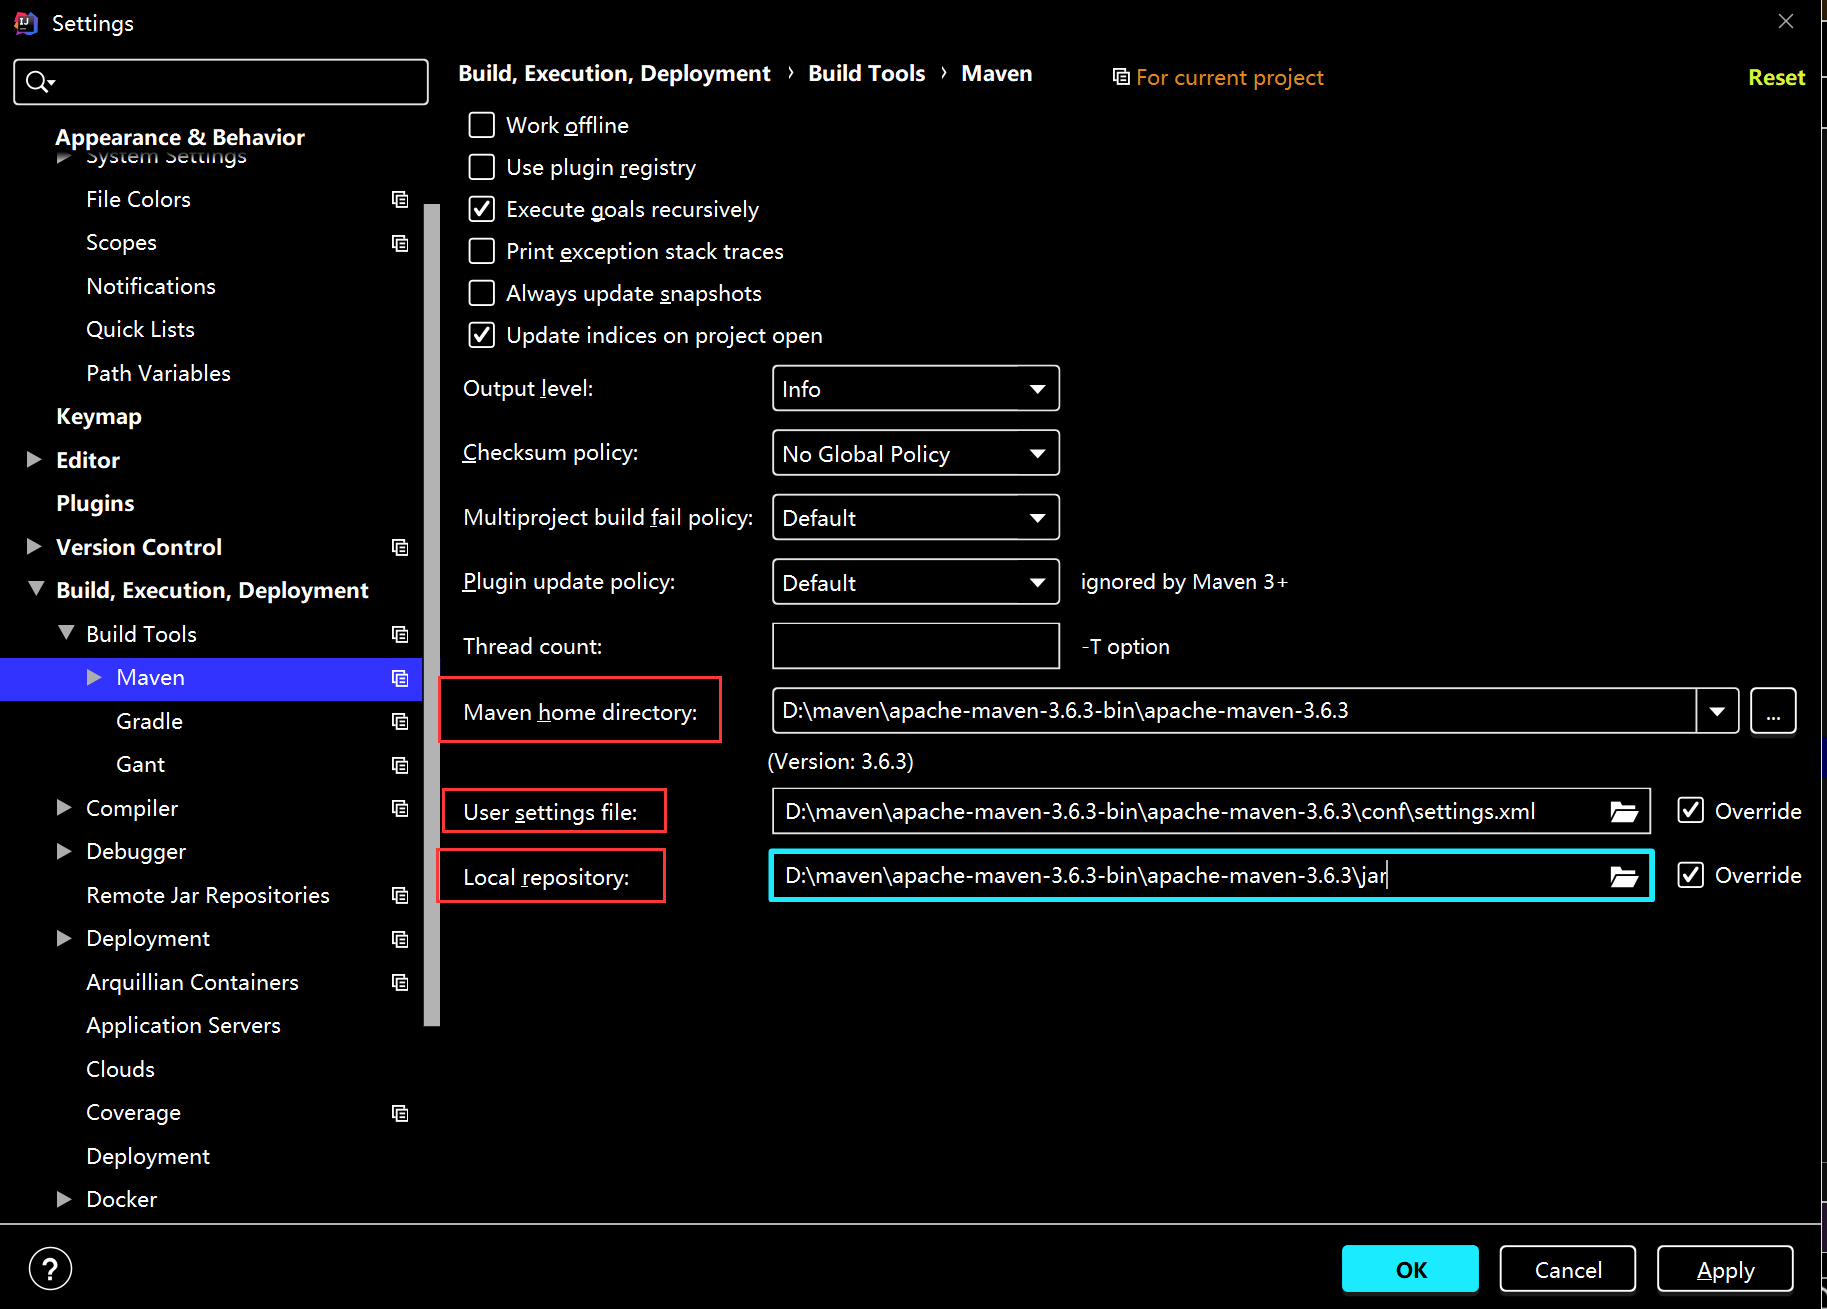Expand the Maven subtree arrow
This screenshot has width=1827, height=1309.
tap(95, 678)
